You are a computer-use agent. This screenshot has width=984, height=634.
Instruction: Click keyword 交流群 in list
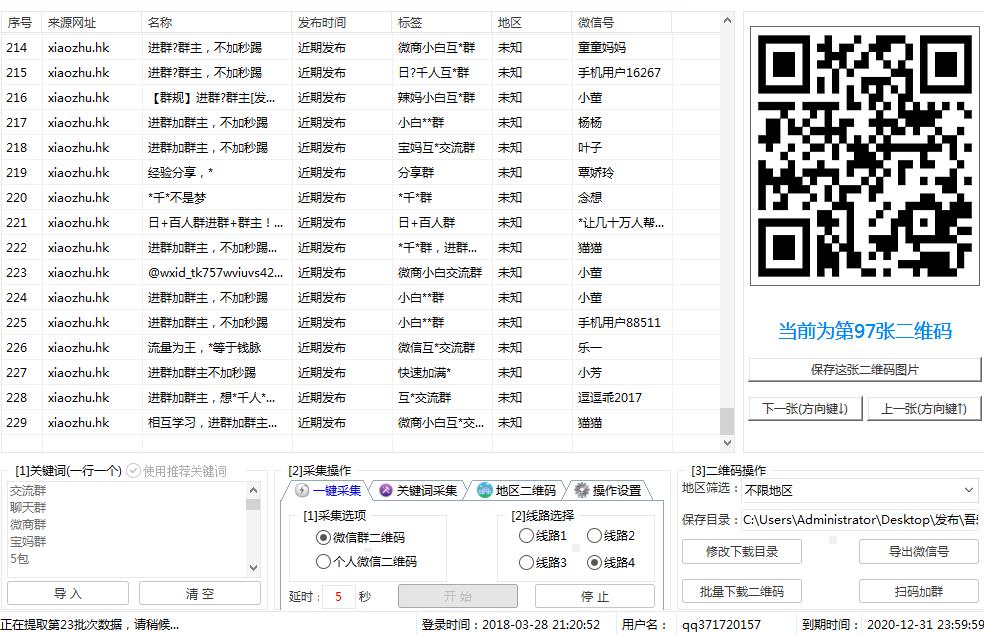tap(28, 491)
